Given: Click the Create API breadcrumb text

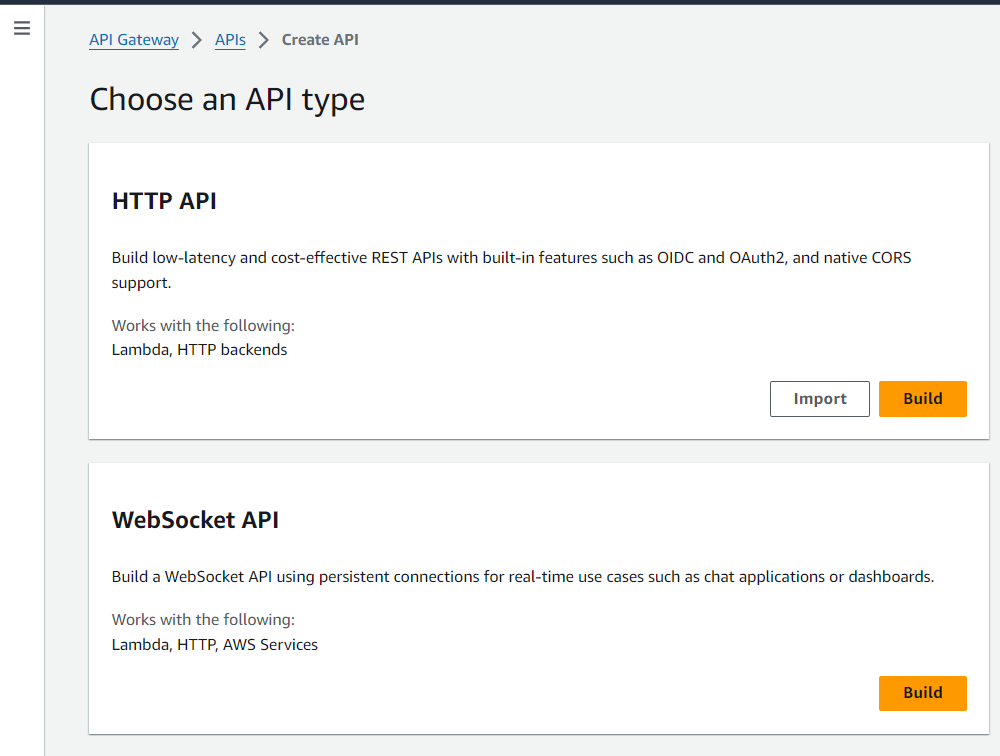Looking at the screenshot, I should click(320, 40).
